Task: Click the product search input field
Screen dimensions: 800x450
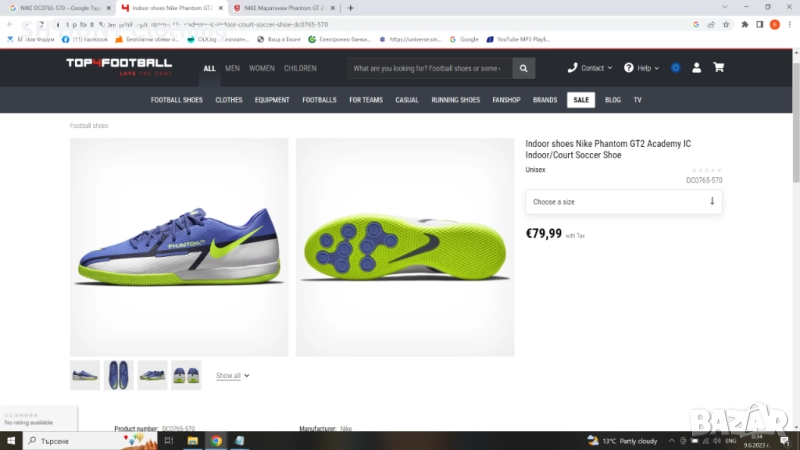Action: click(x=430, y=68)
